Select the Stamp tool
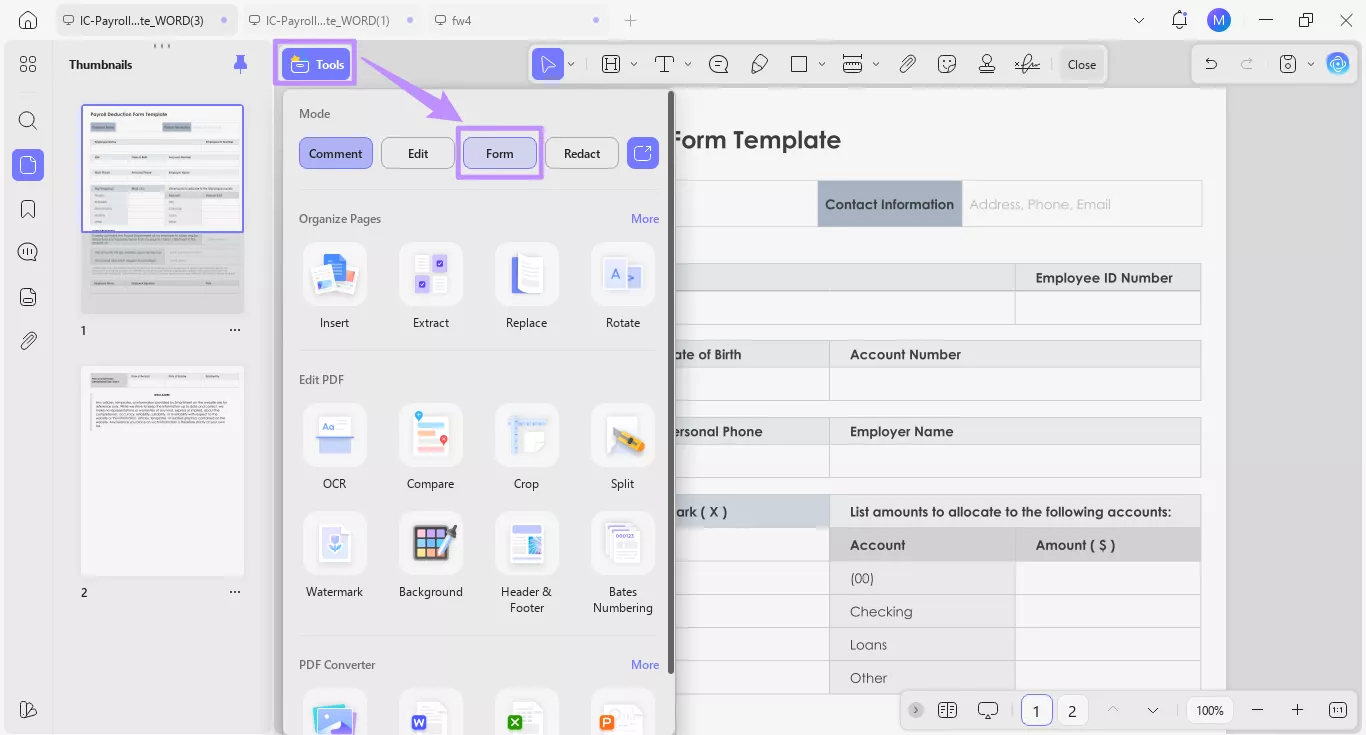Image resolution: width=1366 pixels, height=735 pixels. tap(986, 63)
